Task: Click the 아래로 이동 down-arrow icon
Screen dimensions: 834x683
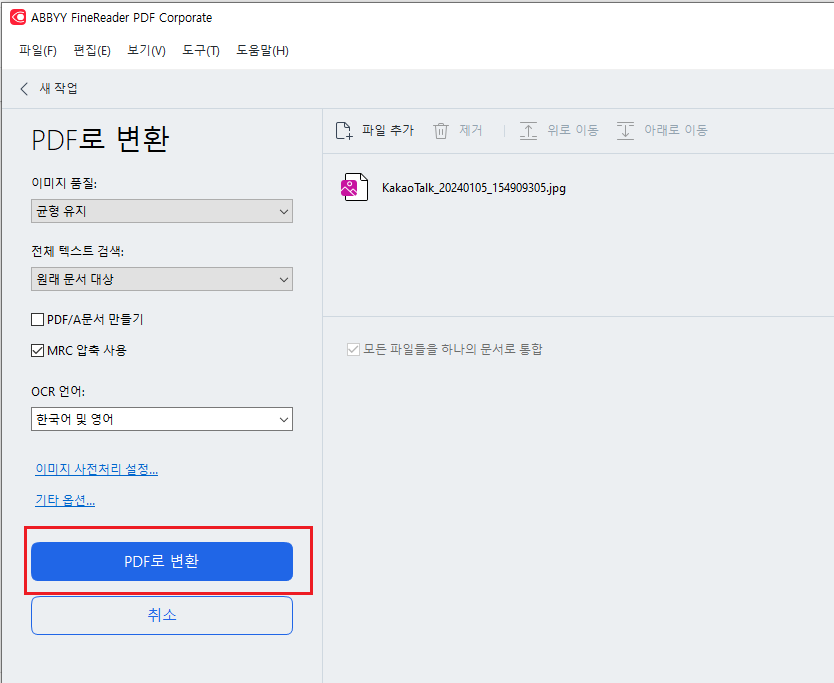Action: click(626, 130)
